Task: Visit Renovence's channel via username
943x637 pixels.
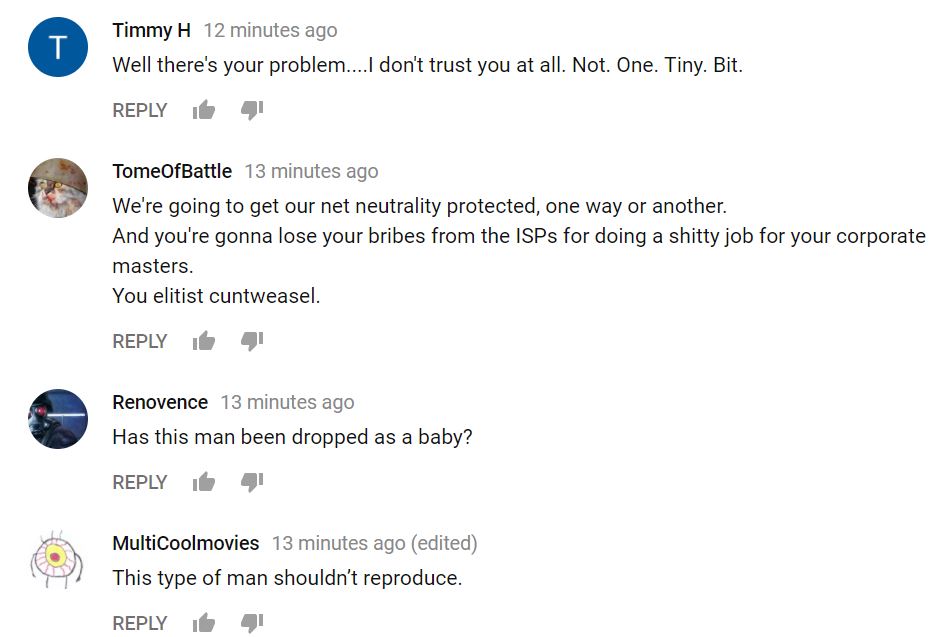Action: click(160, 402)
